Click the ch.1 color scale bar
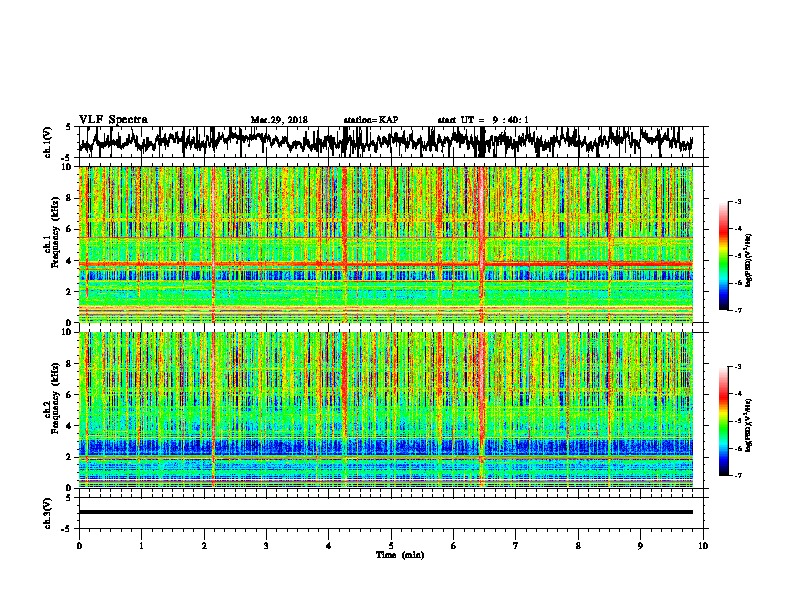 coord(723,256)
